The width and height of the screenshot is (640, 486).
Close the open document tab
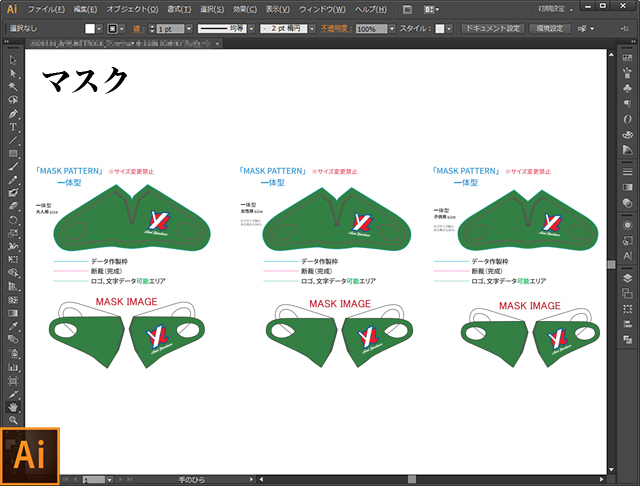(x=217, y=43)
